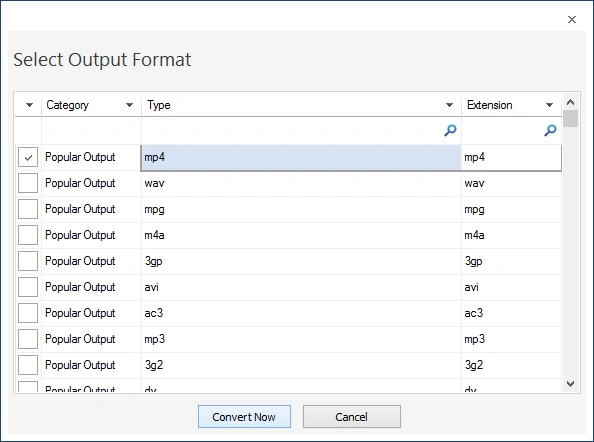
Task: Click scrollbar up arrow in format list
Action: click(571, 102)
